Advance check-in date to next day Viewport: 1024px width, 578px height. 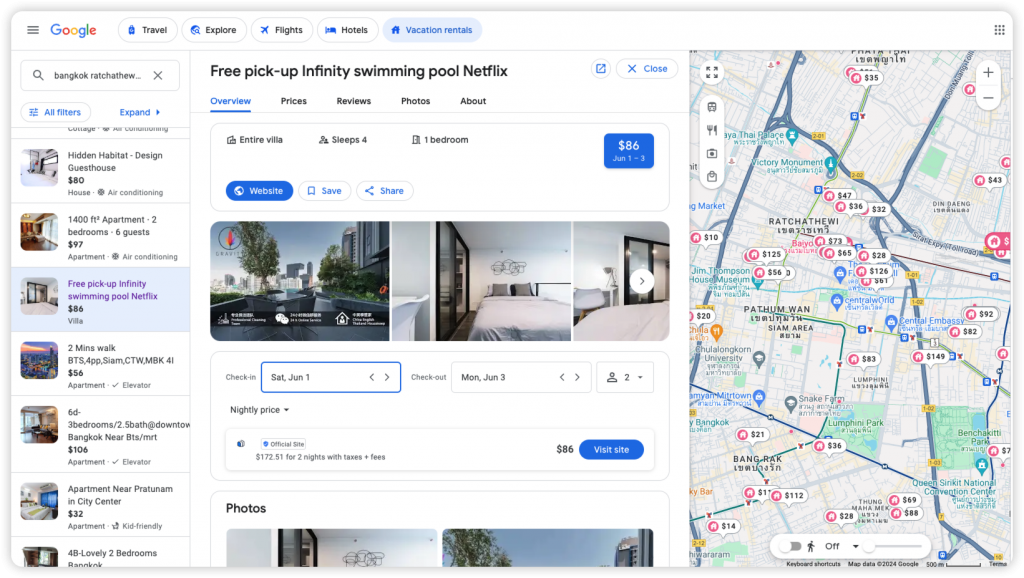tap(387, 377)
